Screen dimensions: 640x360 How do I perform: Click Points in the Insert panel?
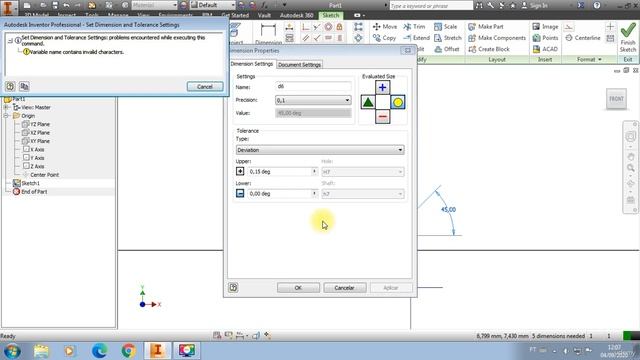(545, 38)
